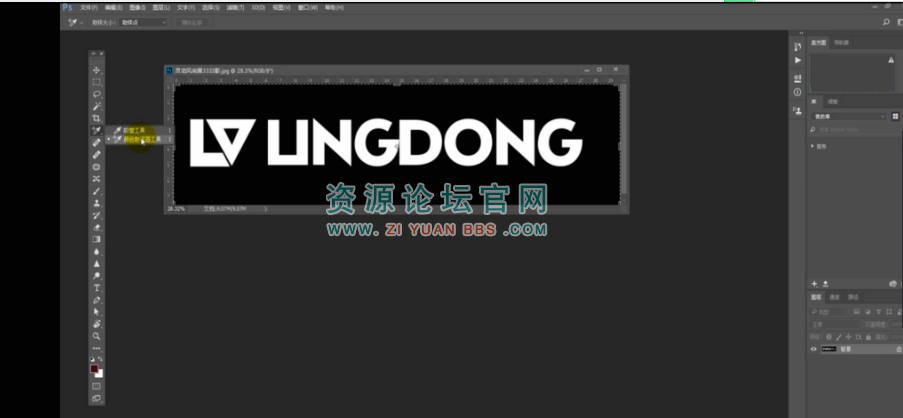Viewport: 903px width, 418px height.
Task: Expand the 图形 group in Libraries
Action: tap(813, 146)
